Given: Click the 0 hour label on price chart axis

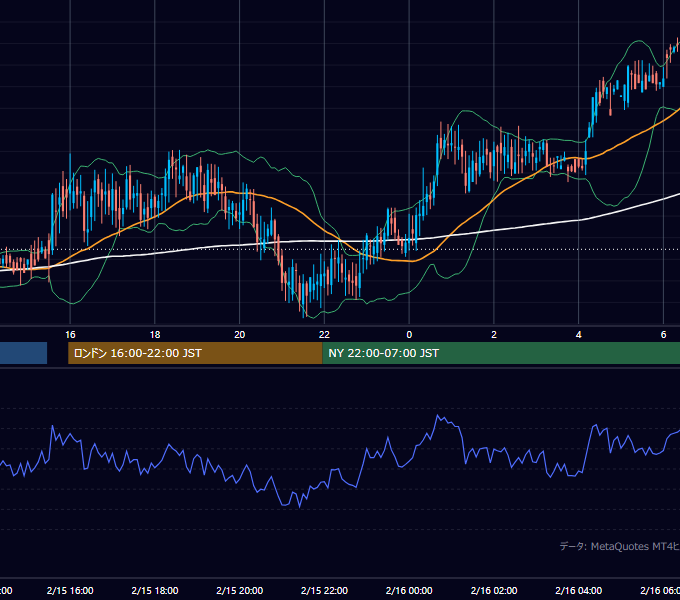Looking at the screenshot, I should pos(409,334).
